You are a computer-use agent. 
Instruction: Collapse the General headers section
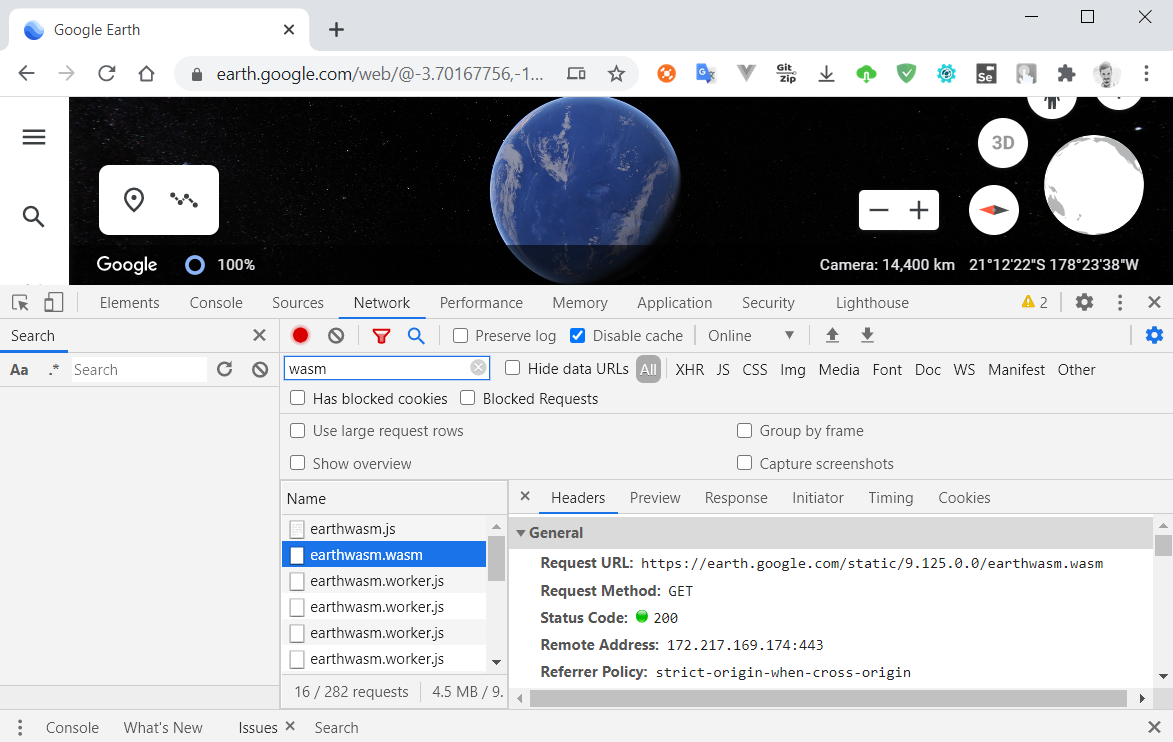coord(521,533)
